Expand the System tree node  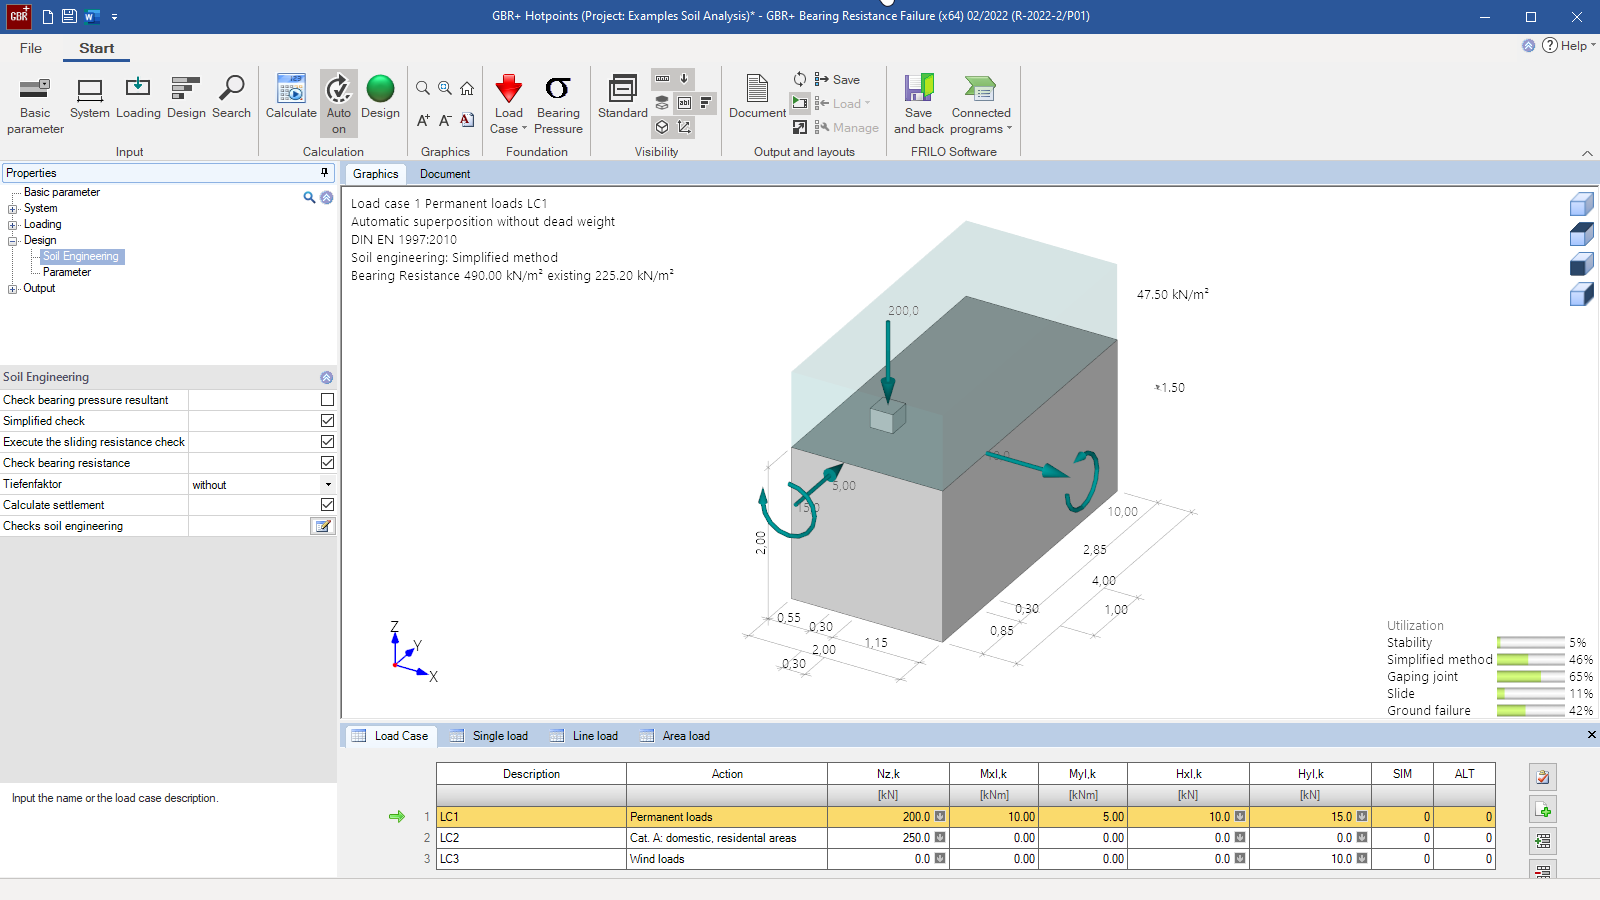pyautogui.click(x=13, y=209)
